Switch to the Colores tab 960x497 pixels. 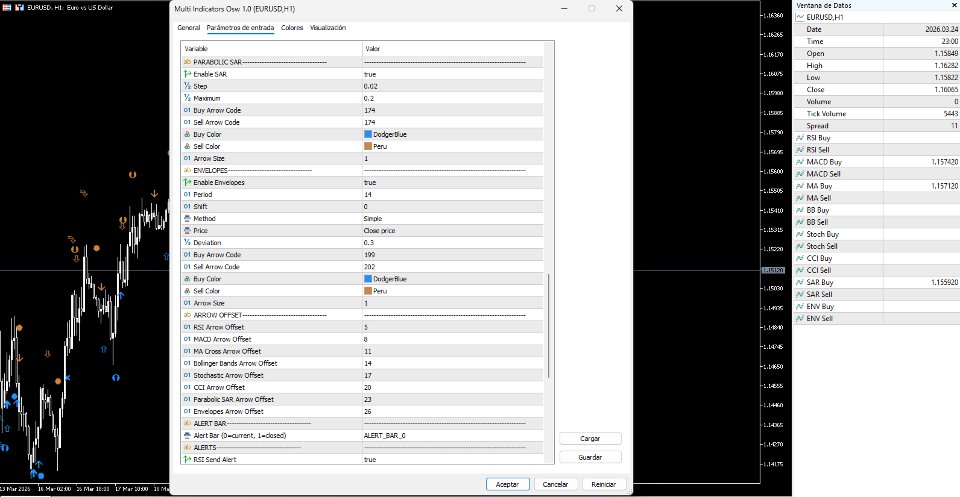(292, 28)
